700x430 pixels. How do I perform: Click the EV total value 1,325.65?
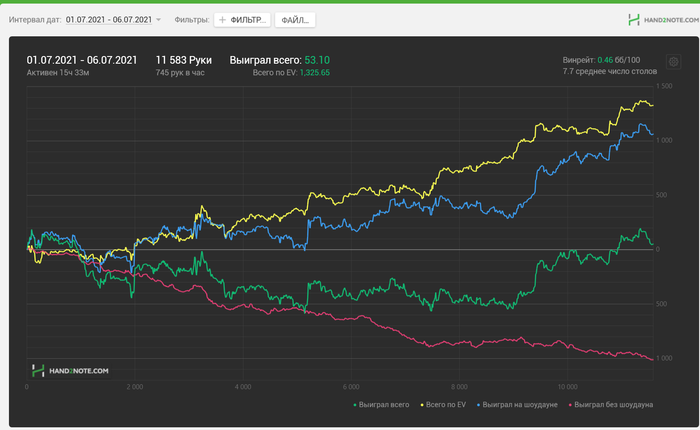[315, 73]
